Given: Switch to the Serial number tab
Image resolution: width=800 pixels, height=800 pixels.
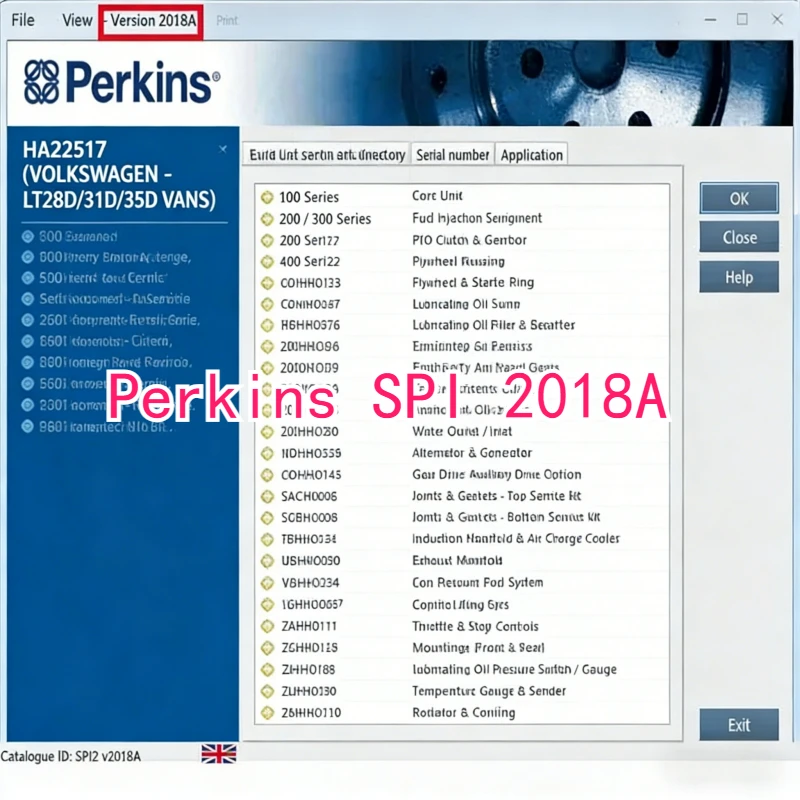Looking at the screenshot, I should pyautogui.click(x=453, y=155).
